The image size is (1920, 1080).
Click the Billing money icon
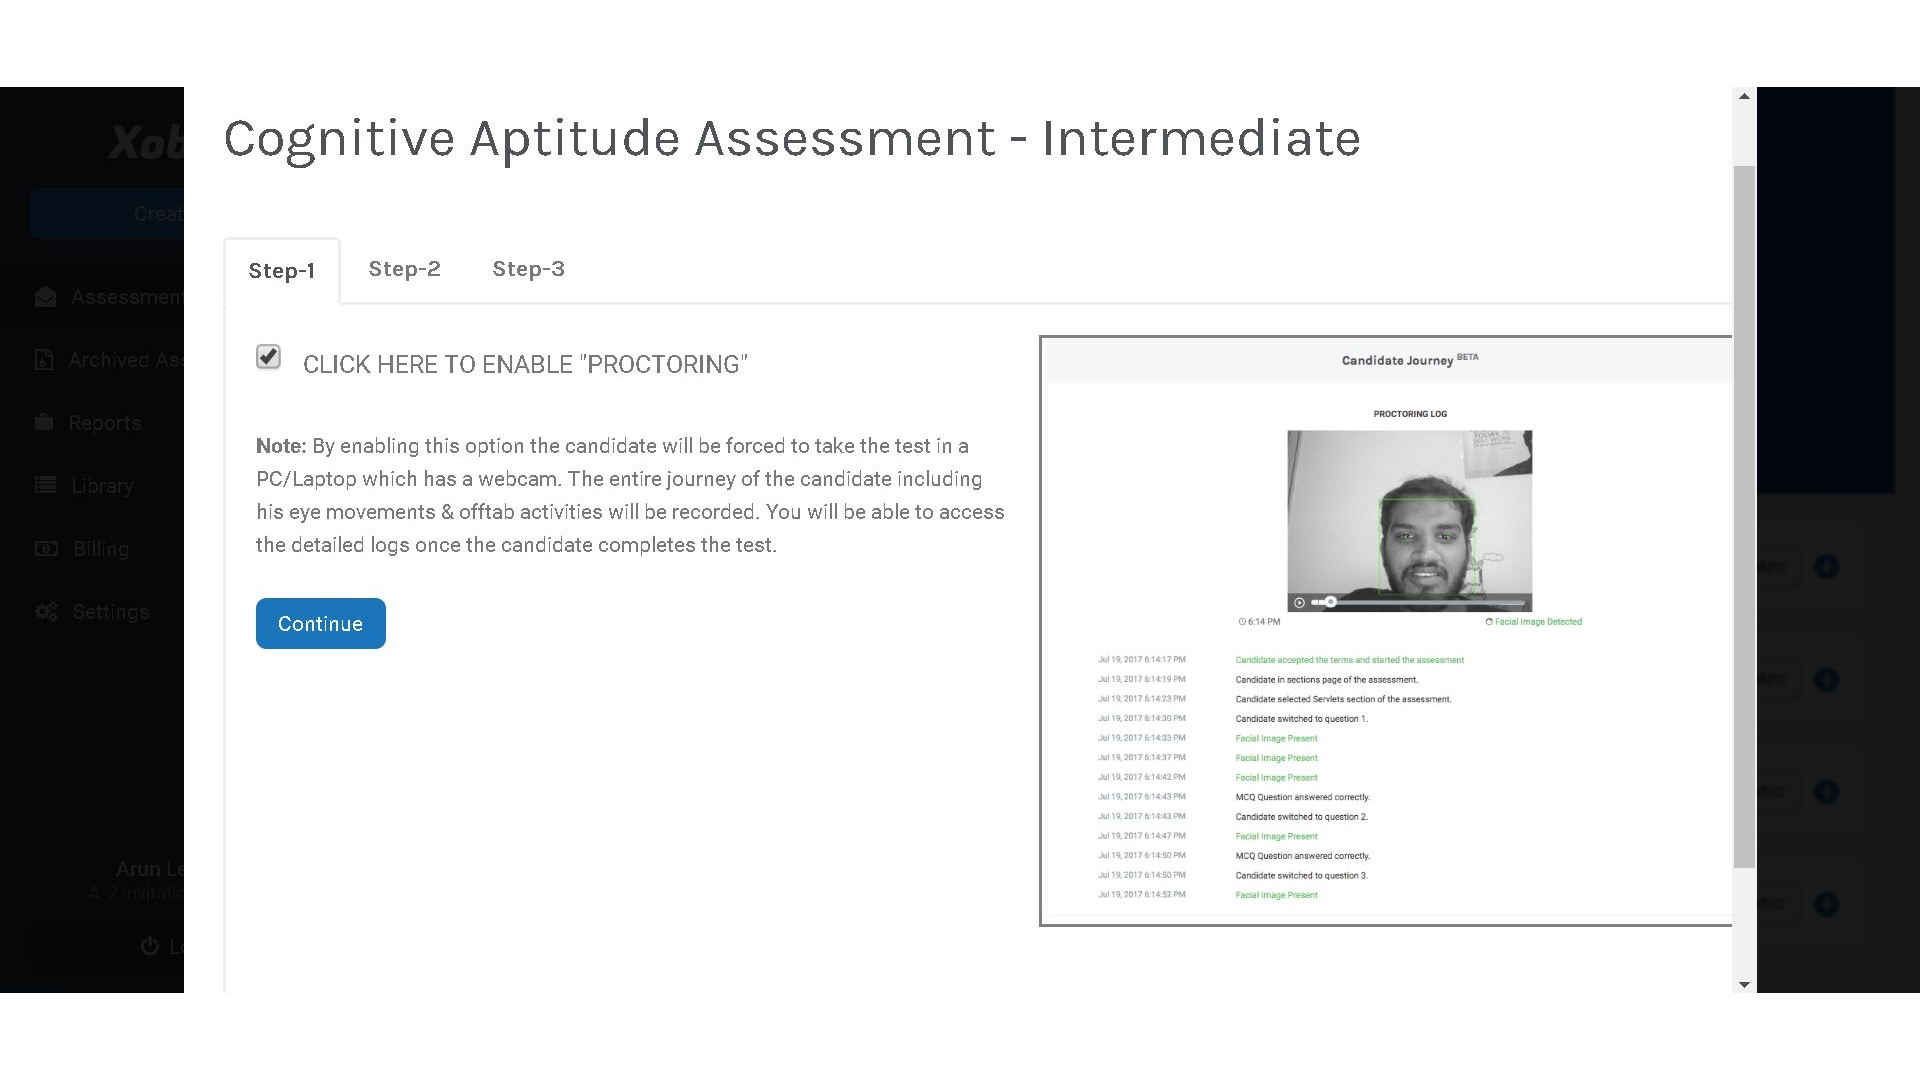point(46,548)
